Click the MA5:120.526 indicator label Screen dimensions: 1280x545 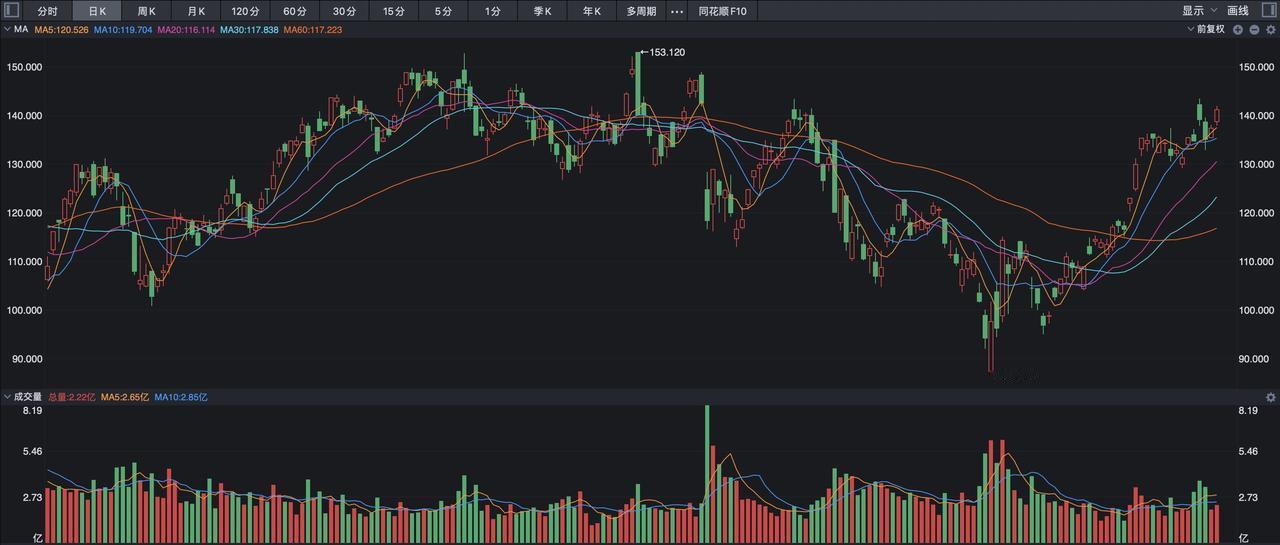point(62,30)
